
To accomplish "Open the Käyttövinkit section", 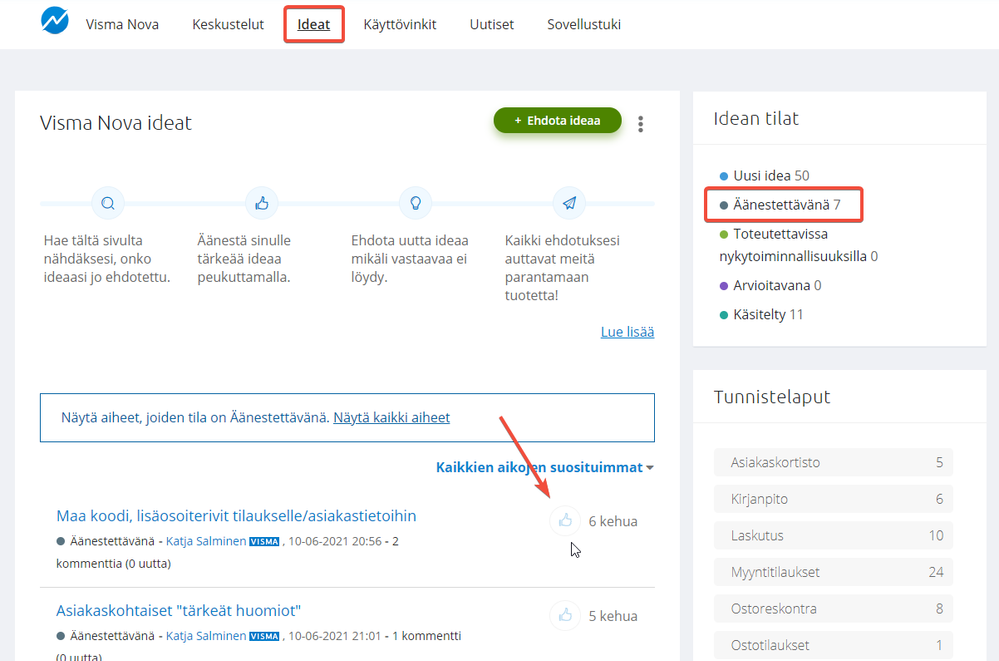I will (x=399, y=24).
